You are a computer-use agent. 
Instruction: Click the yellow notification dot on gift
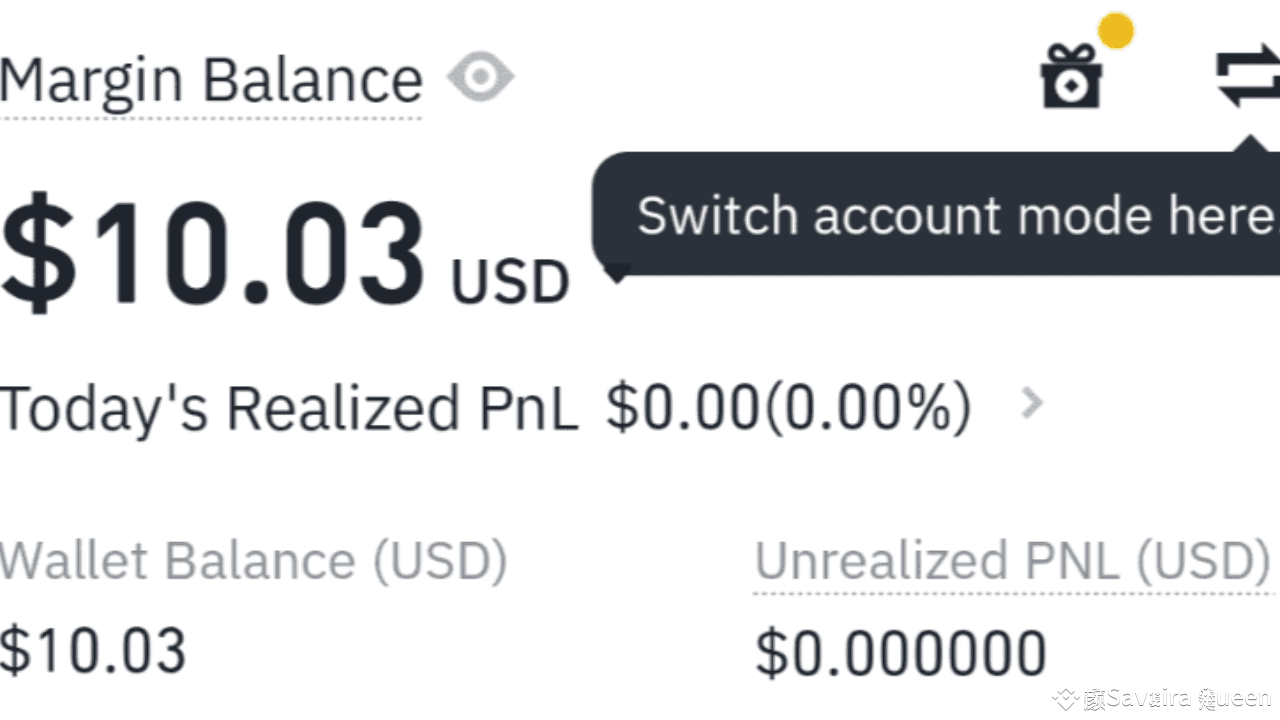pyautogui.click(x=1116, y=31)
